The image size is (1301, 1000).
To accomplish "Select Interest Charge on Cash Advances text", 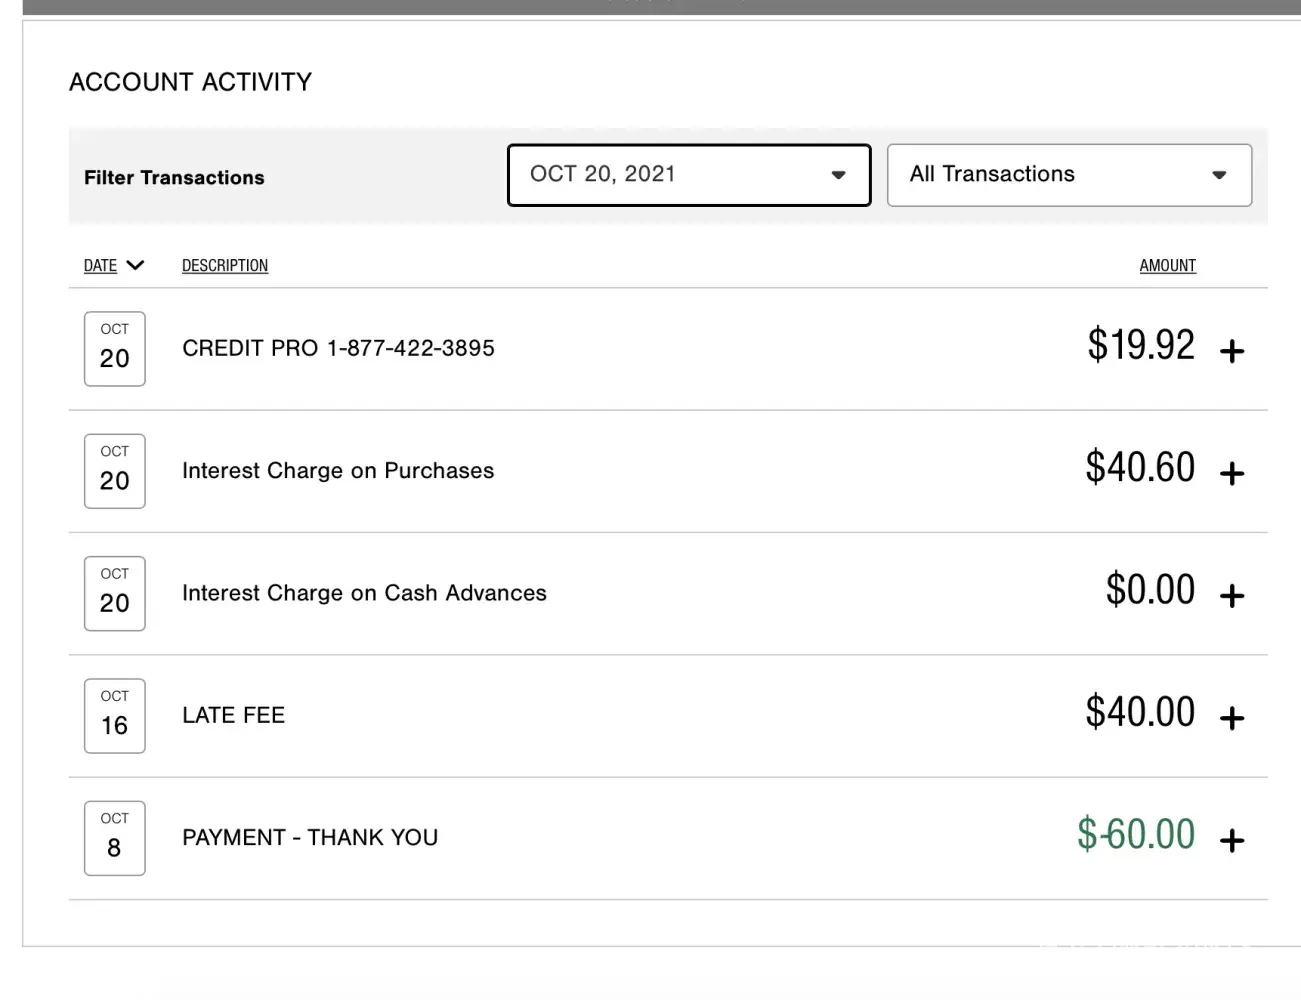I will pos(364,593).
